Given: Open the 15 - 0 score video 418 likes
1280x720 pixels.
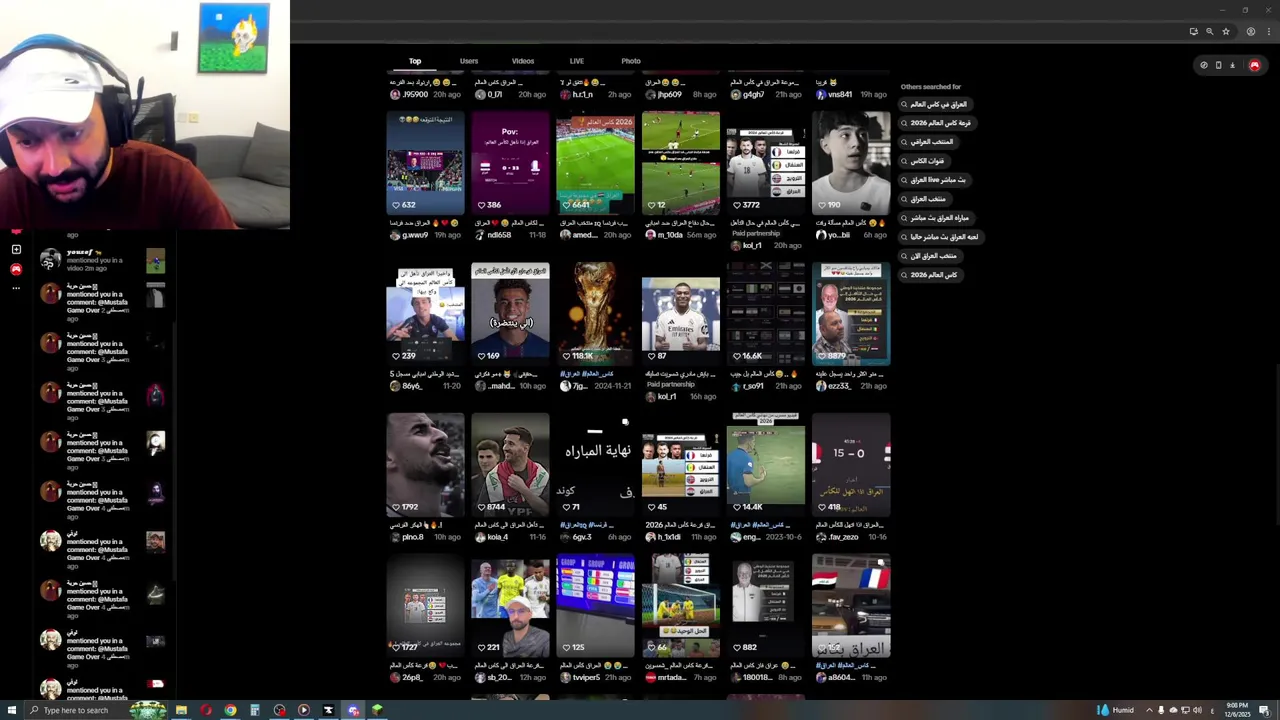Looking at the screenshot, I should 851,464.
